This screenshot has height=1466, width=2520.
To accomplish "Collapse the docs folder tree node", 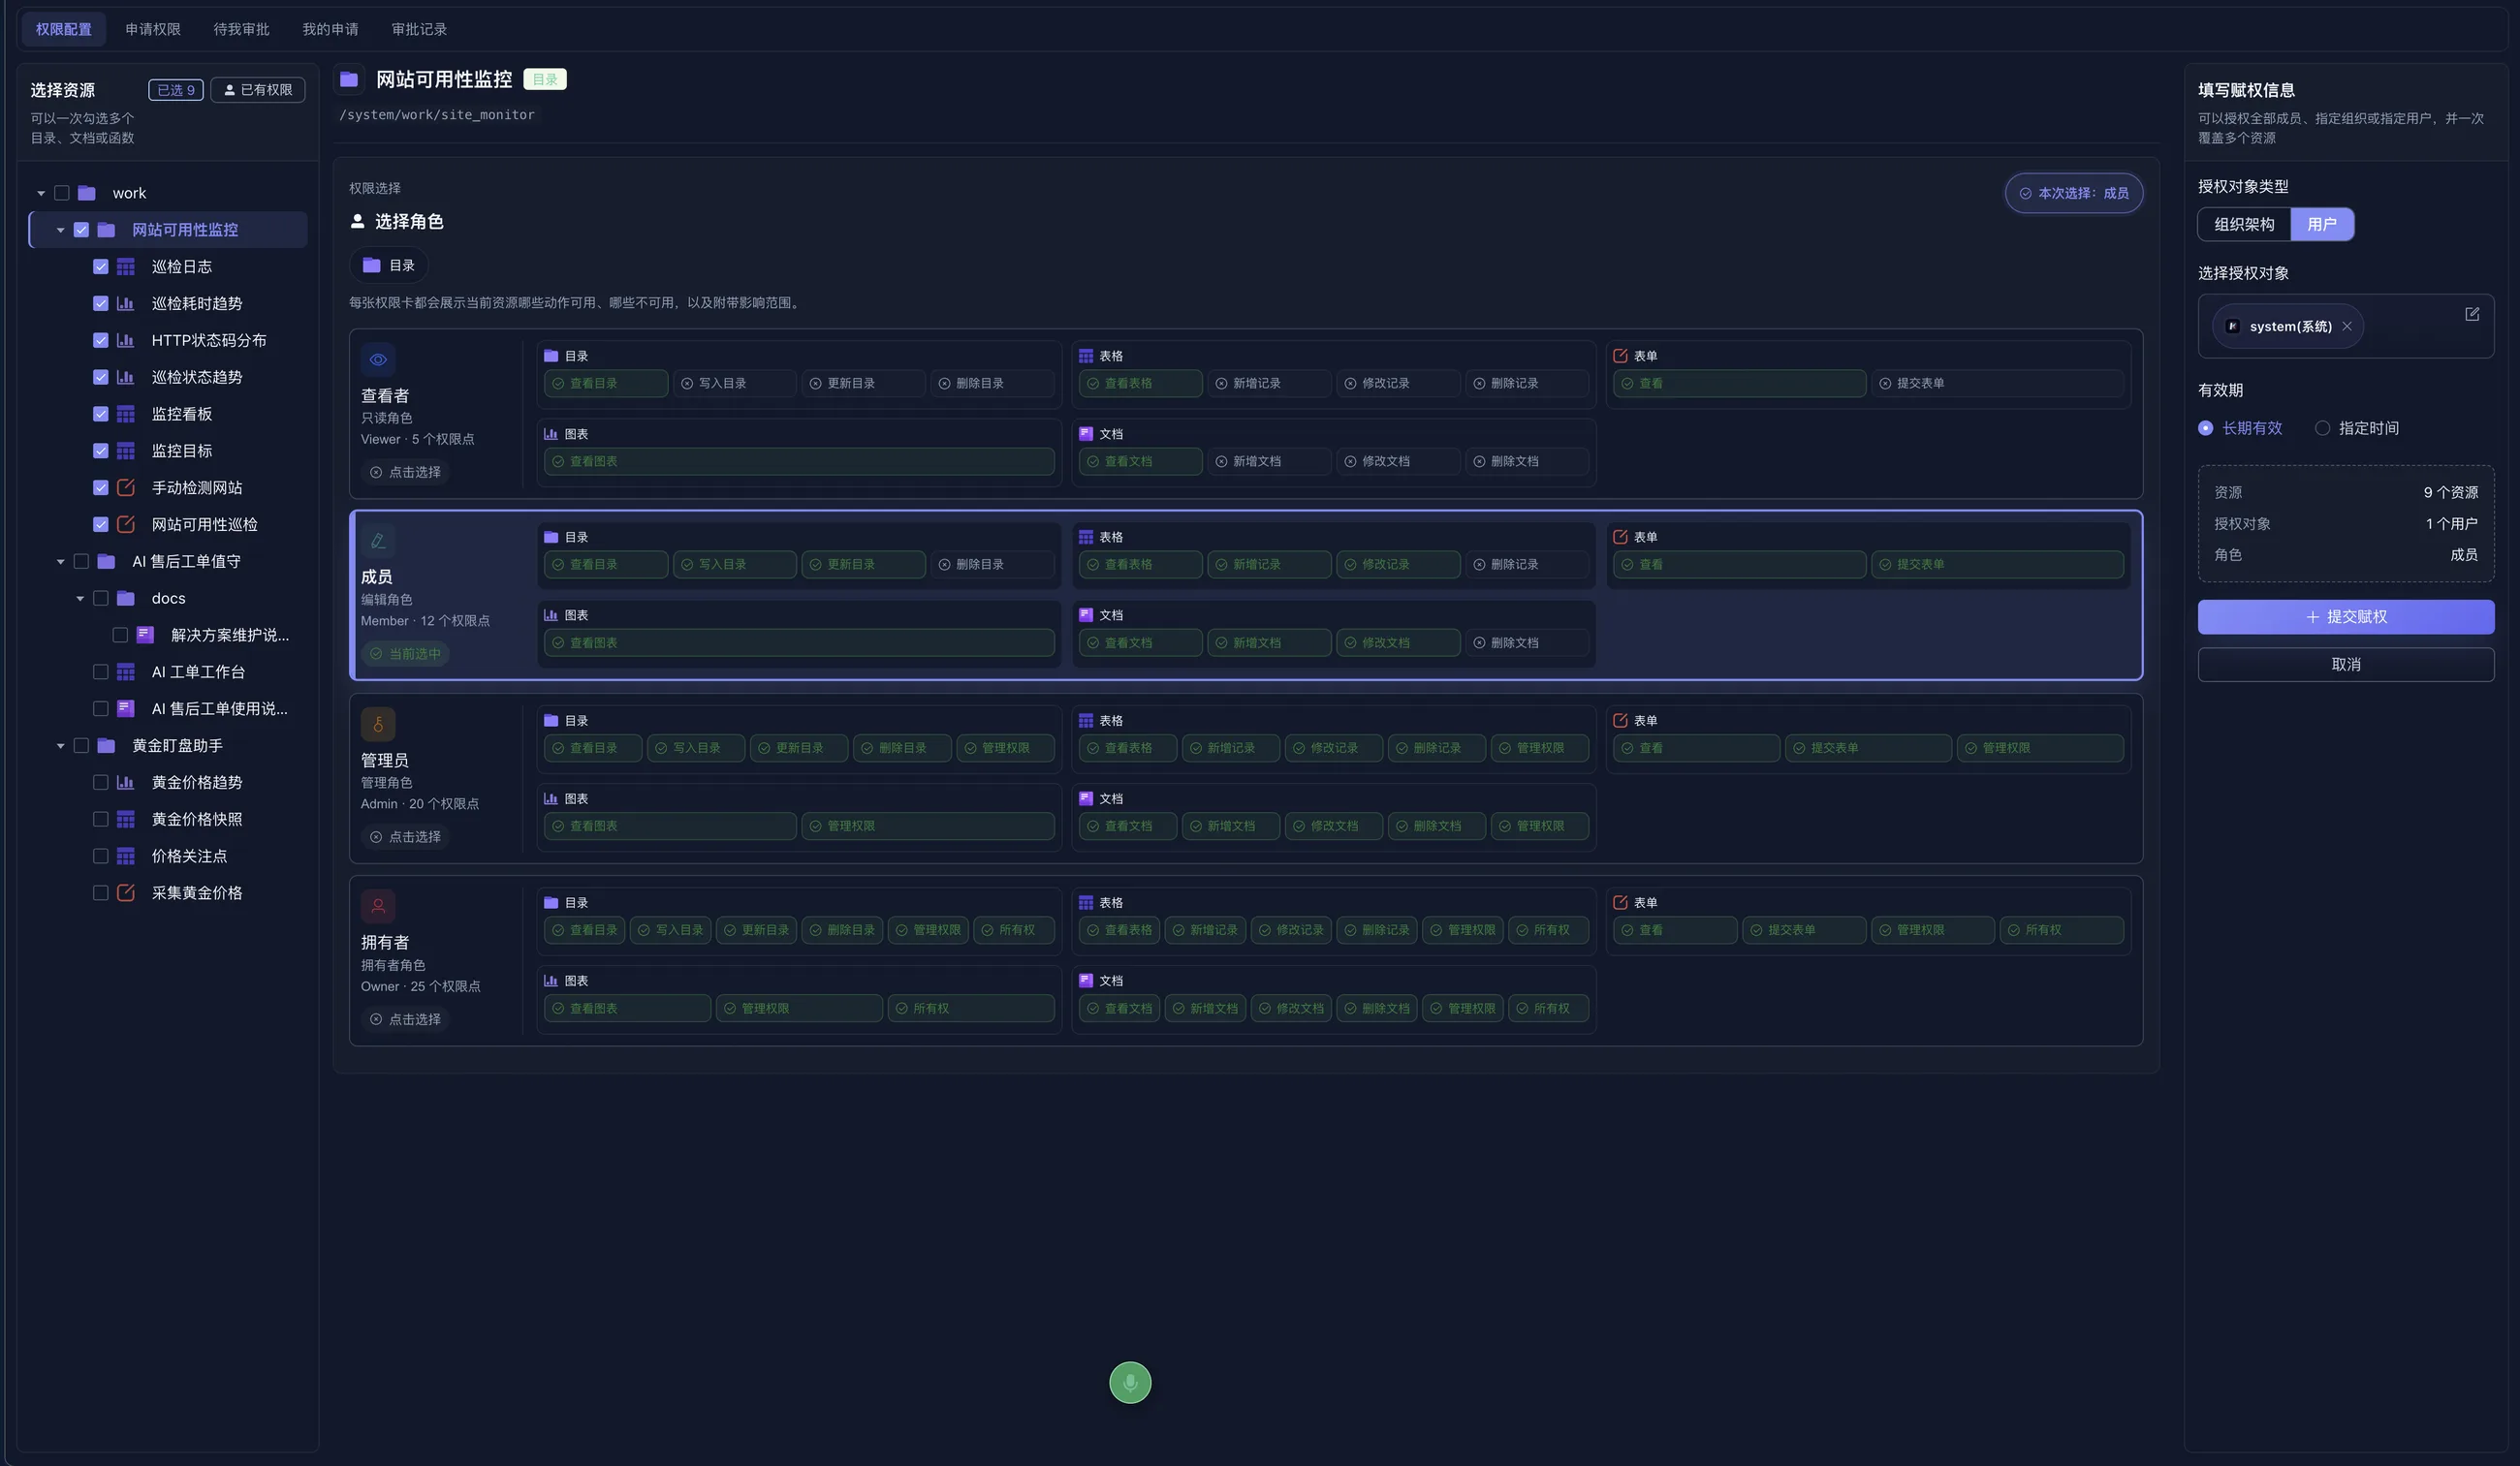I will (80, 598).
